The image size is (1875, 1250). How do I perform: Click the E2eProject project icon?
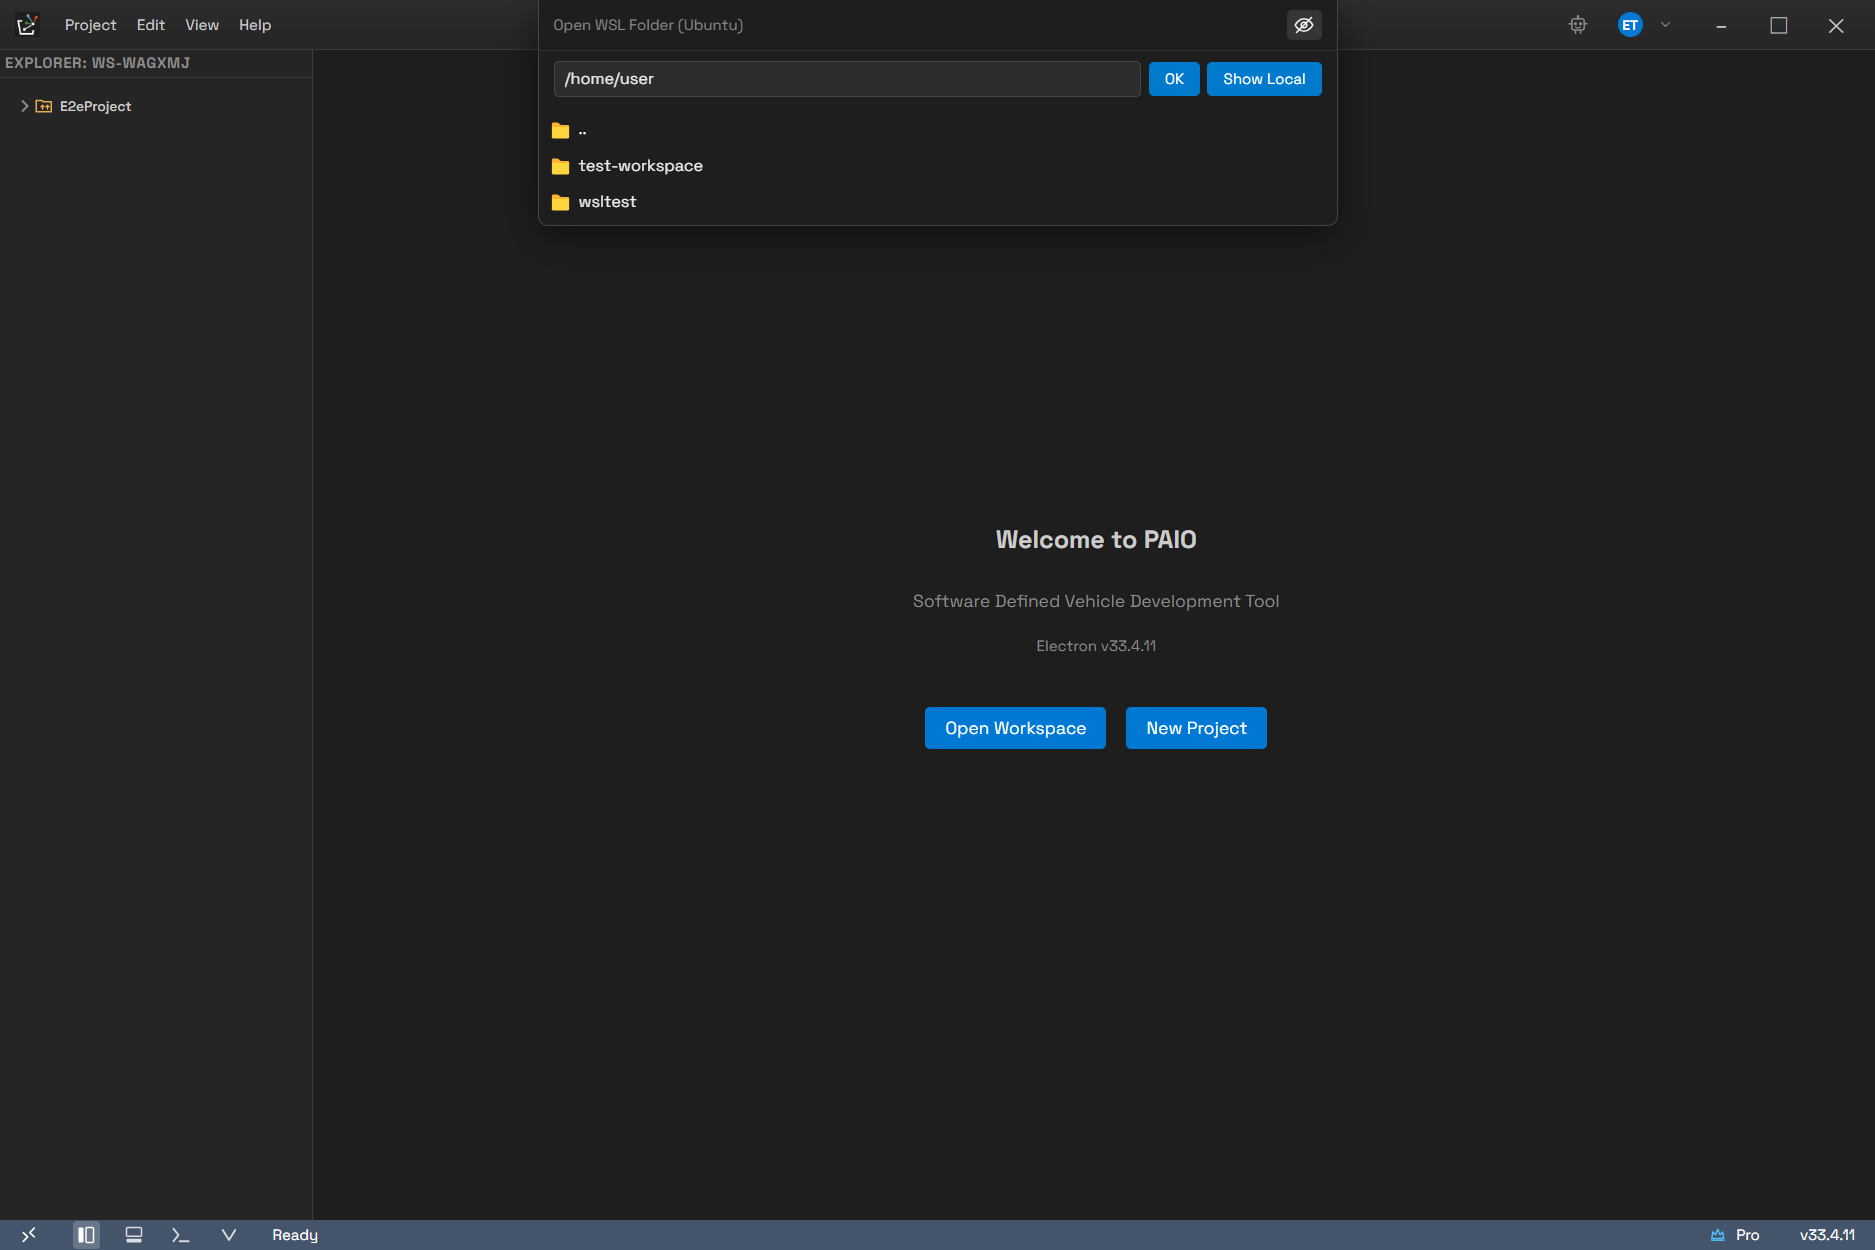[44, 106]
